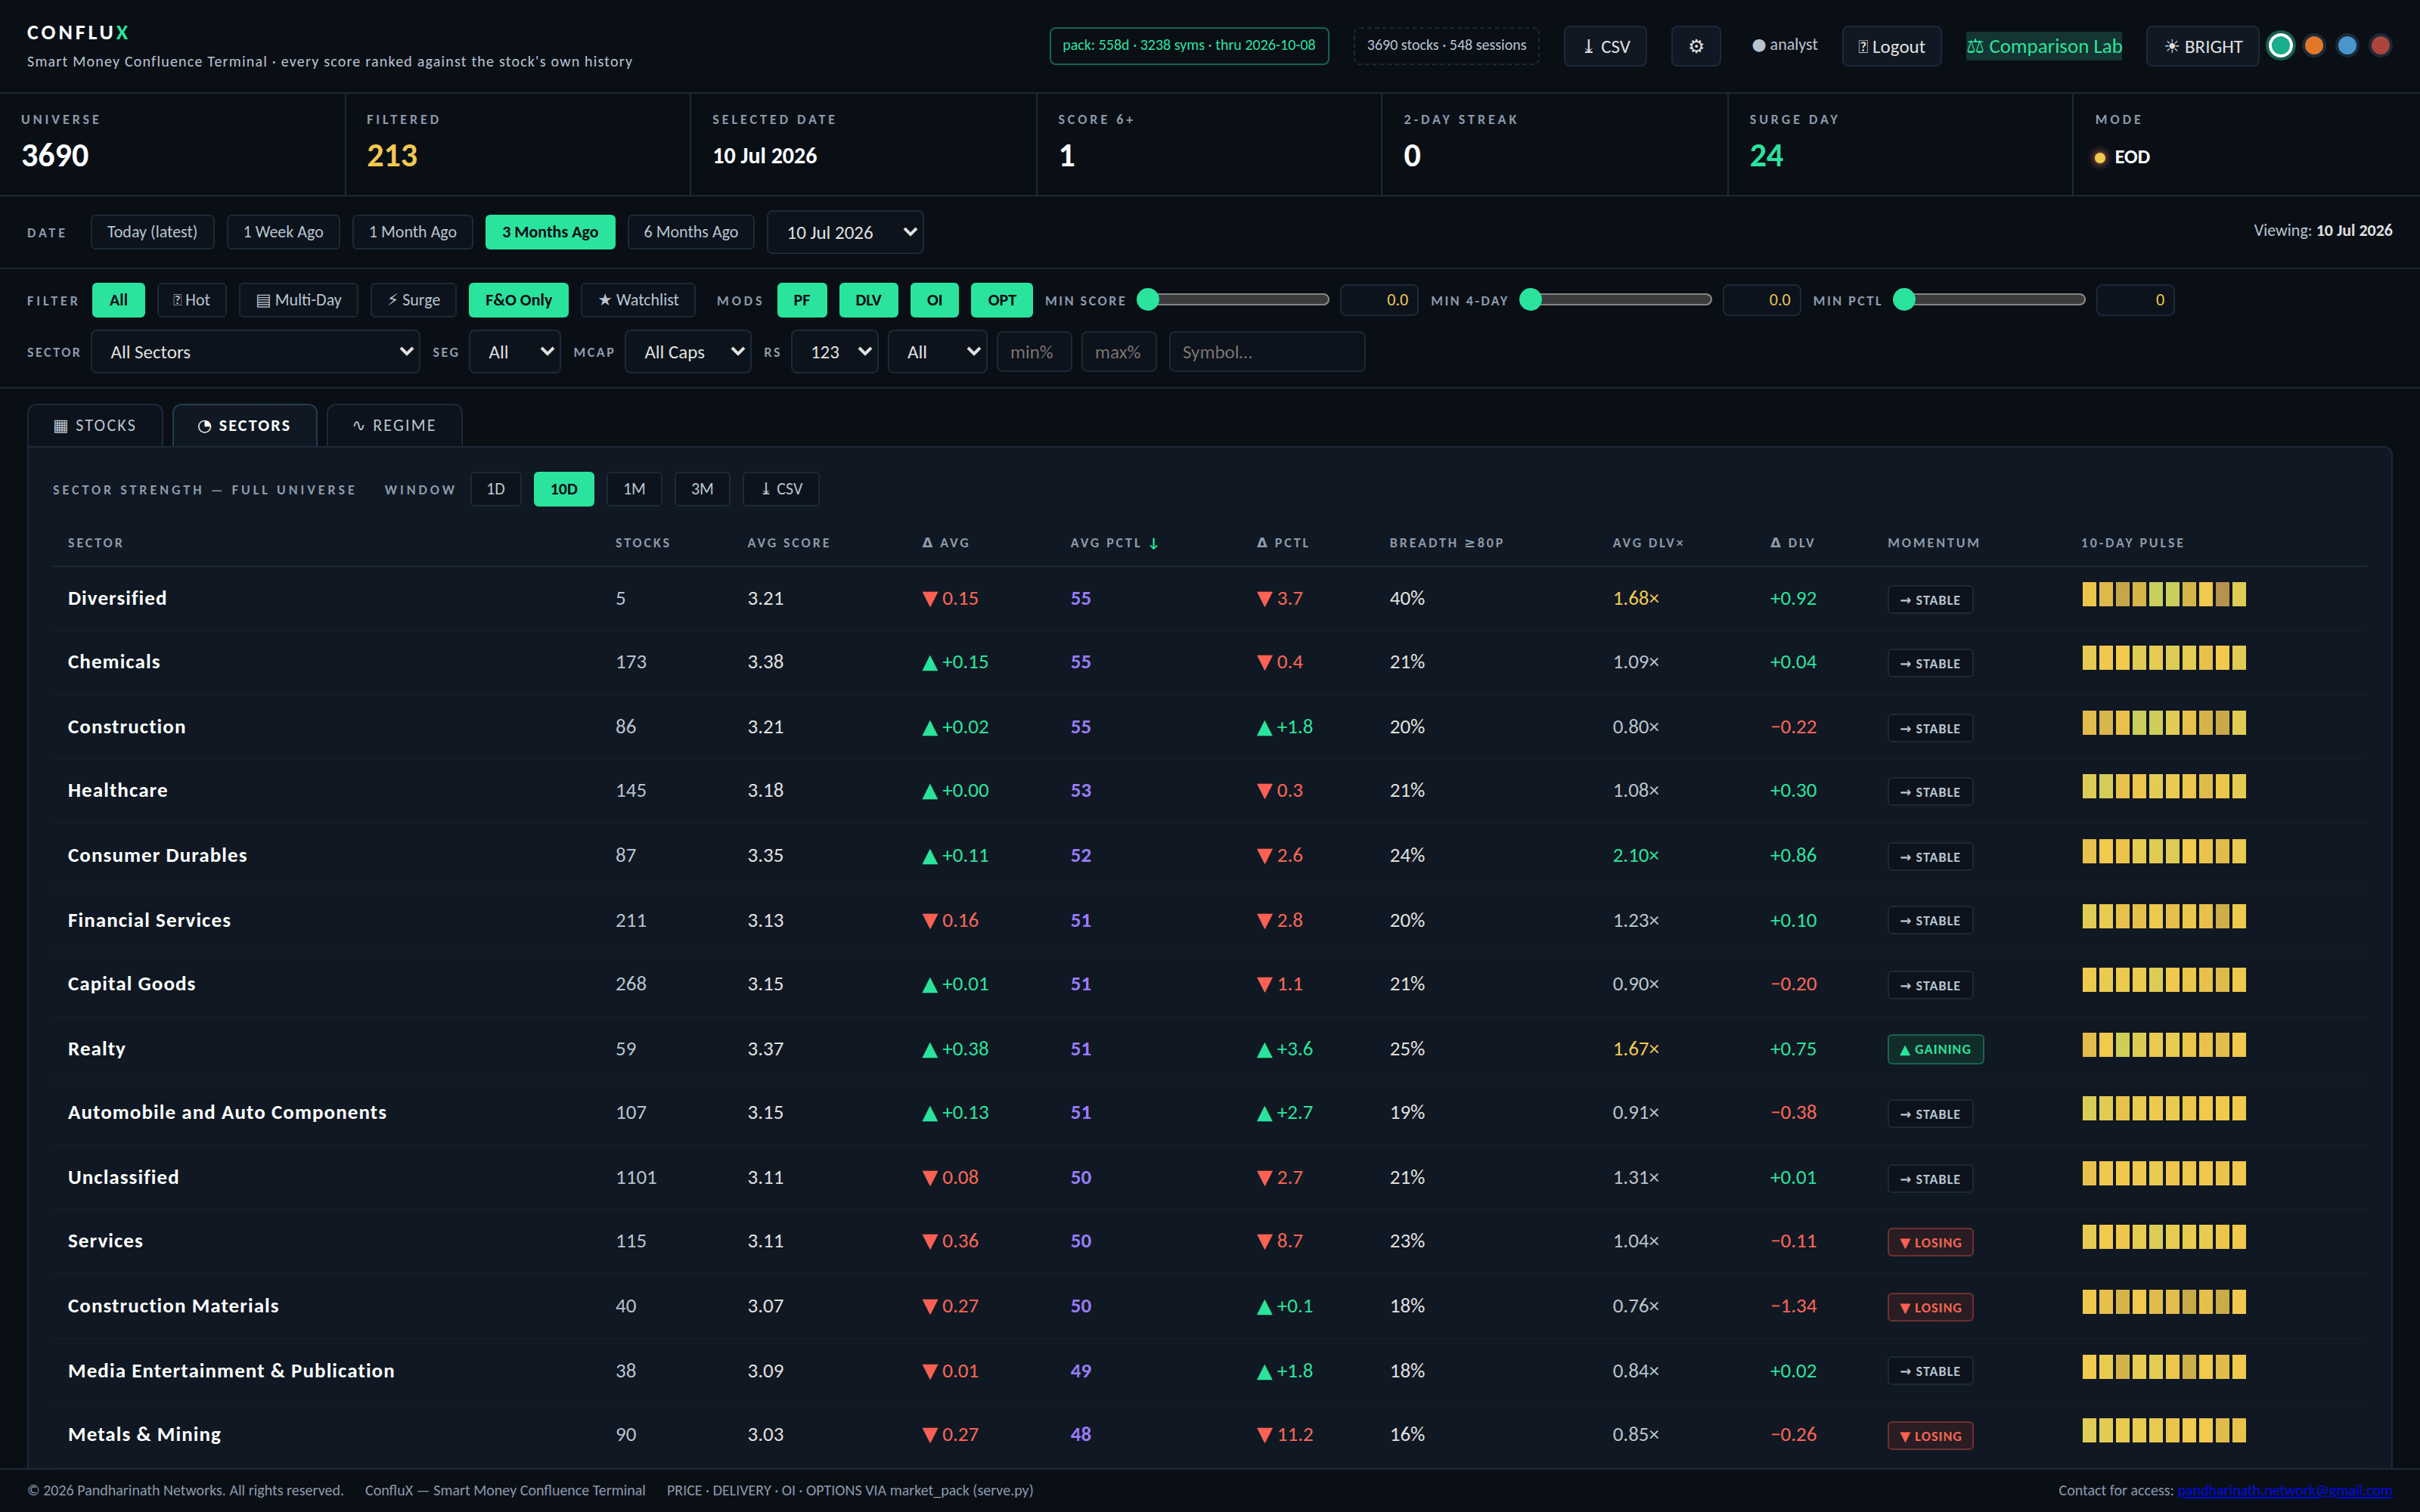Select the 1D window
The height and width of the screenshot is (1512, 2420).
(x=496, y=489)
